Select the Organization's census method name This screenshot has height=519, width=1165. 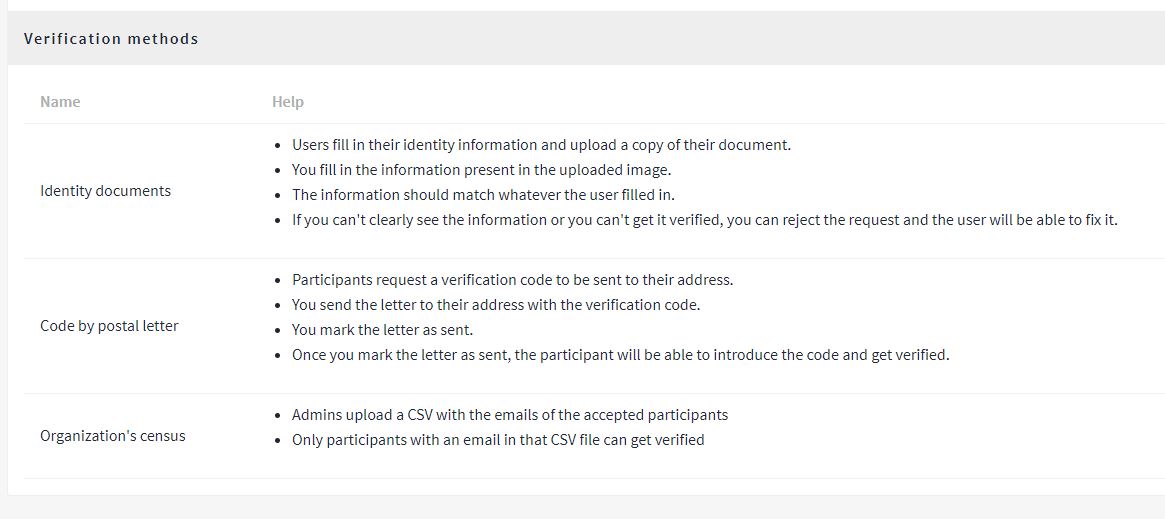click(x=113, y=436)
